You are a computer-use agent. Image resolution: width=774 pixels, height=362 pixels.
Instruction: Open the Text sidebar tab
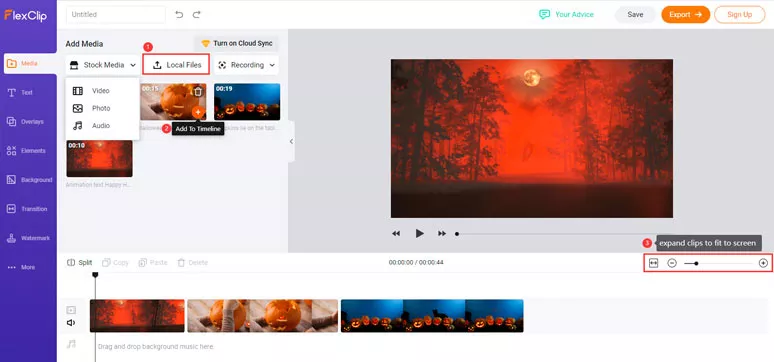pos(20,92)
